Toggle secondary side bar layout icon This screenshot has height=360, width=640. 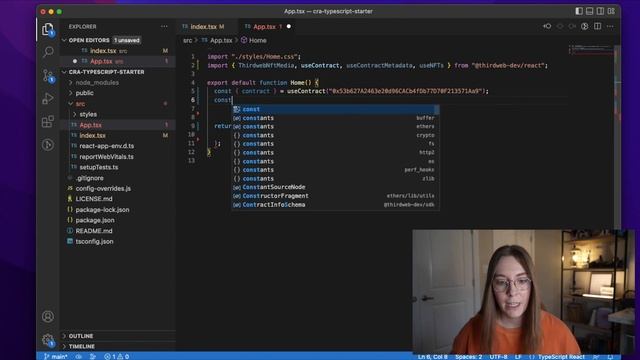[x=600, y=11]
